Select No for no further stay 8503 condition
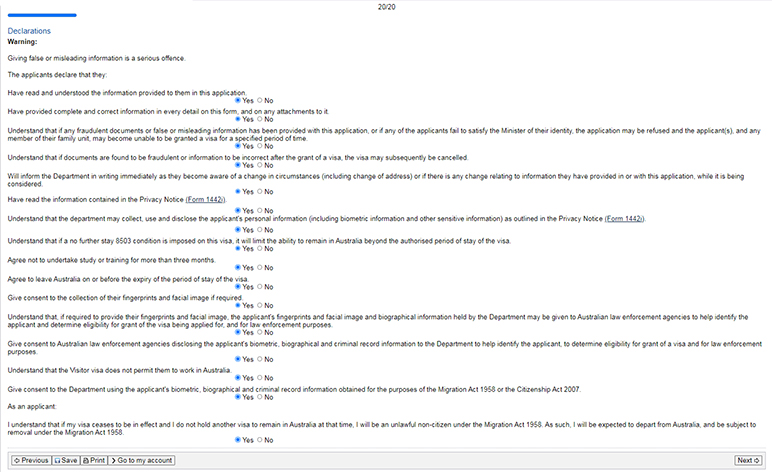772x472 pixels. (x=259, y=249)
